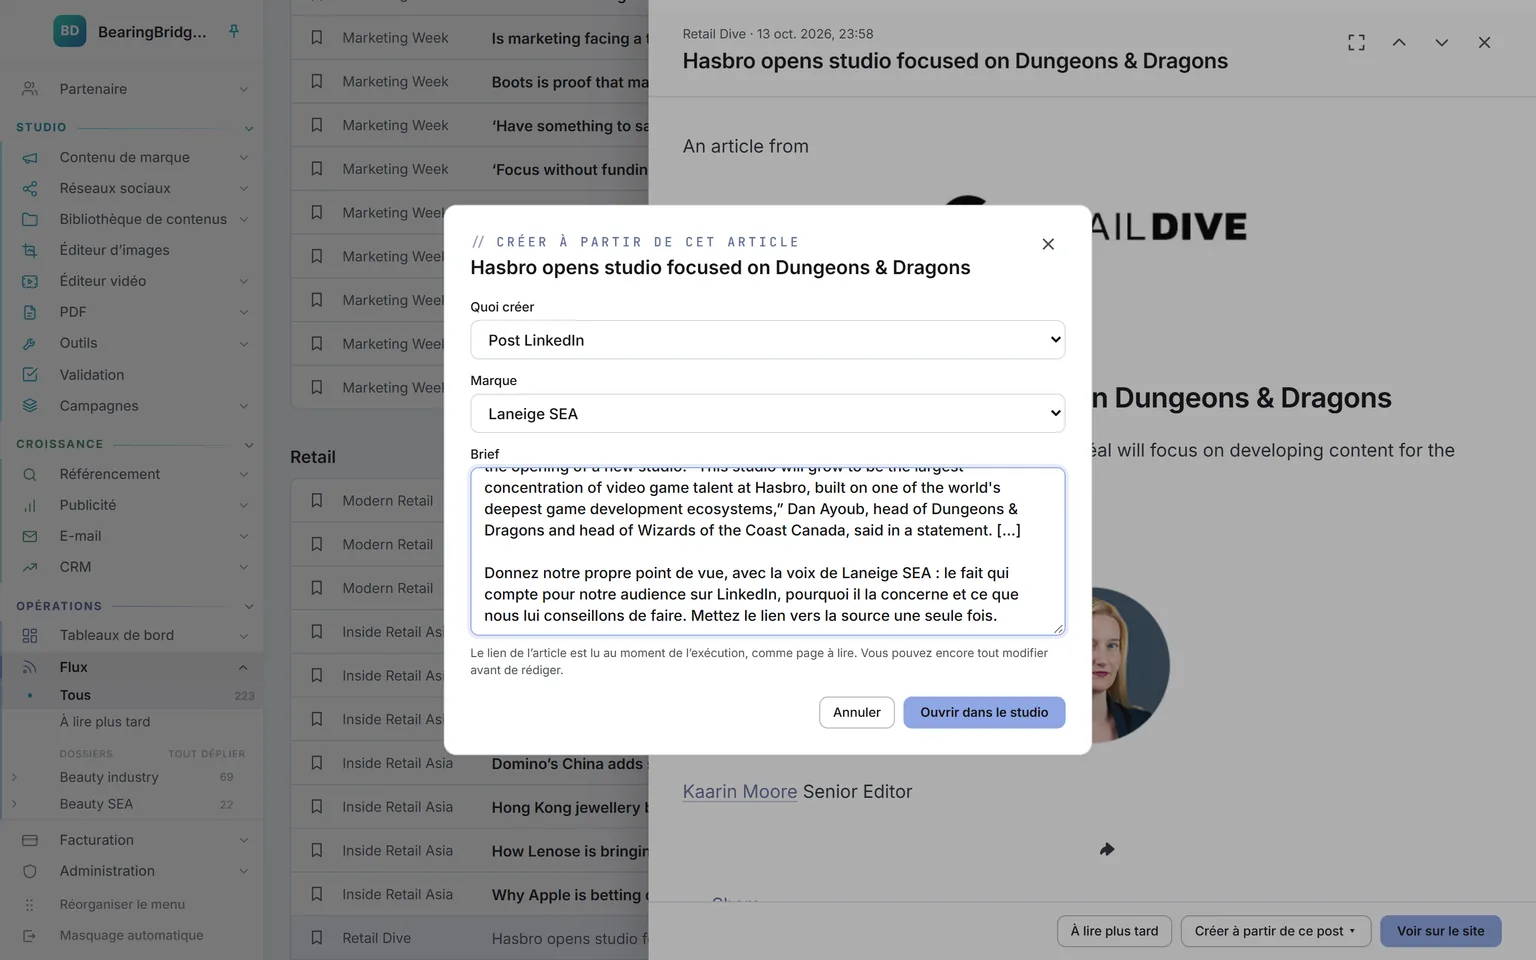Click the À lire plus tard button
The height and width of the screenshot is (960, 1536).
click(x=1114, y=931)
